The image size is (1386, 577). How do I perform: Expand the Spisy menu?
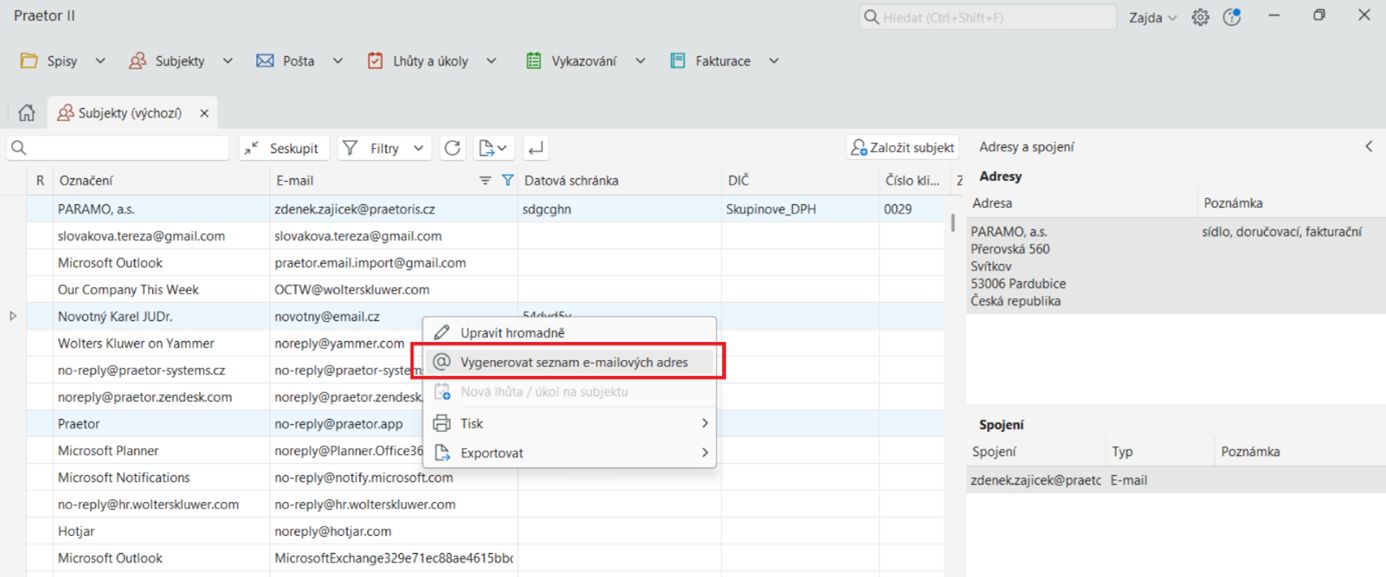(63, 61)
